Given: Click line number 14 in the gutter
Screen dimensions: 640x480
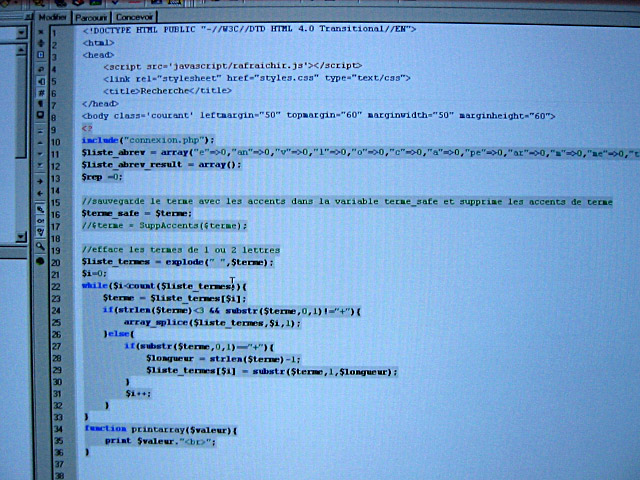Looking at the screenshot, I should point(56,191).
